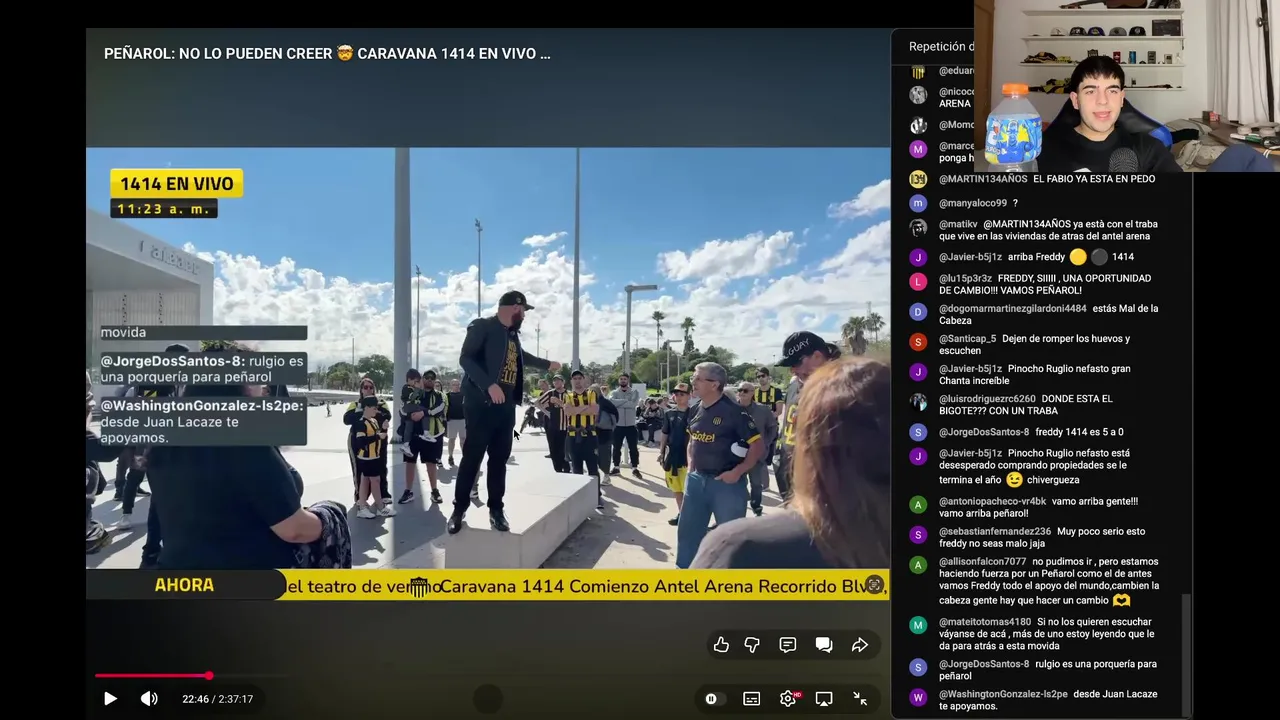
Task: Click @manyaloco99 avatar
Action: pos(918,203)
